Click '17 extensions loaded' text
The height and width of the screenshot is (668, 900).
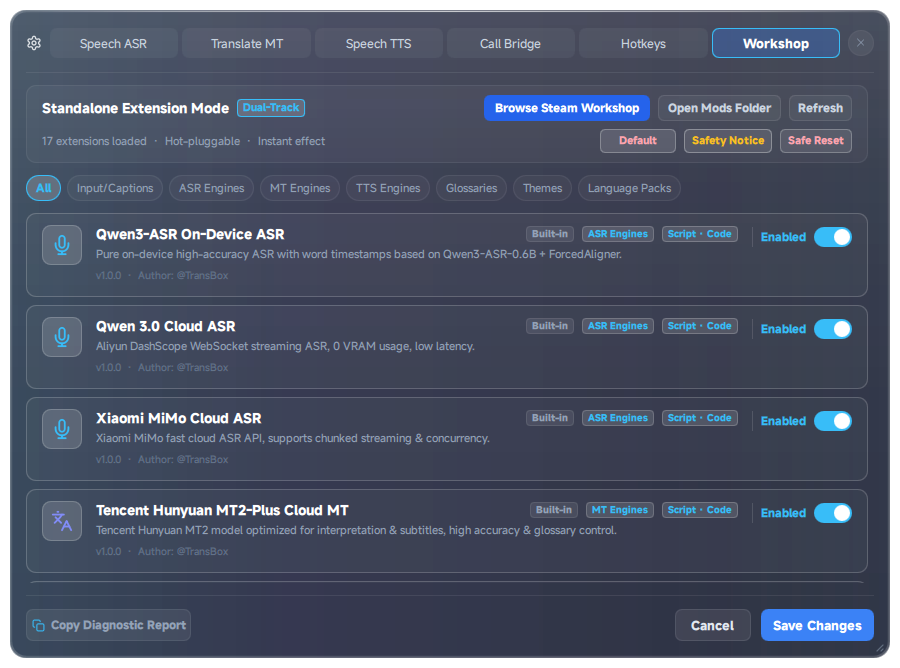point(94,141)
